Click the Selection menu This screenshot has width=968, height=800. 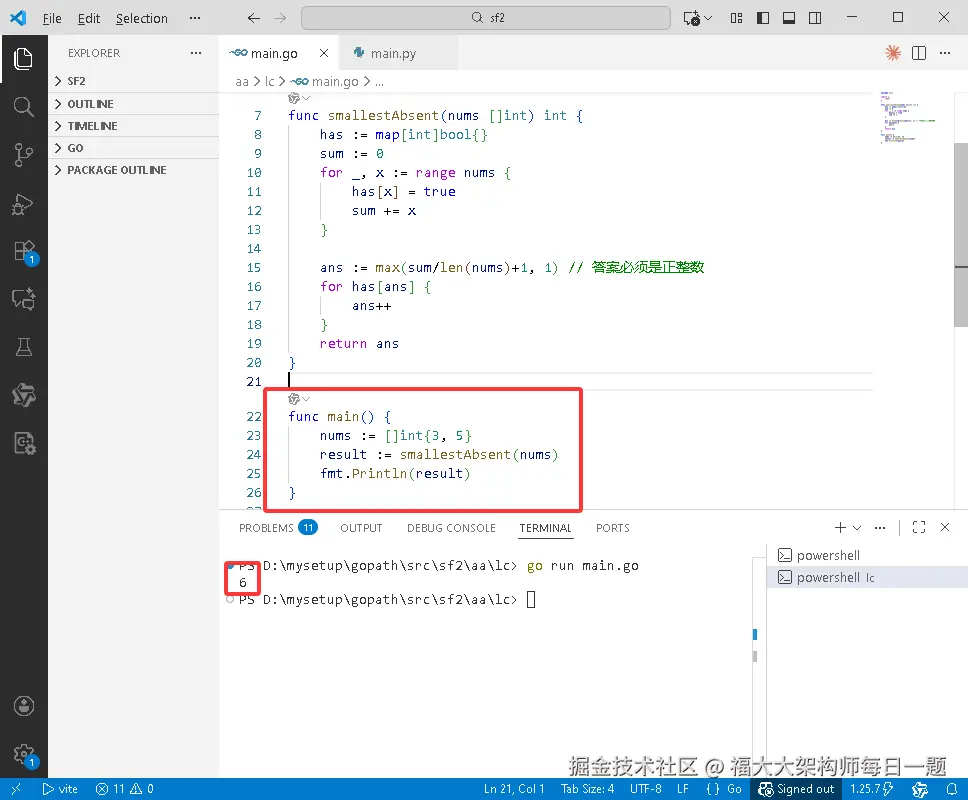coord(141,19)
